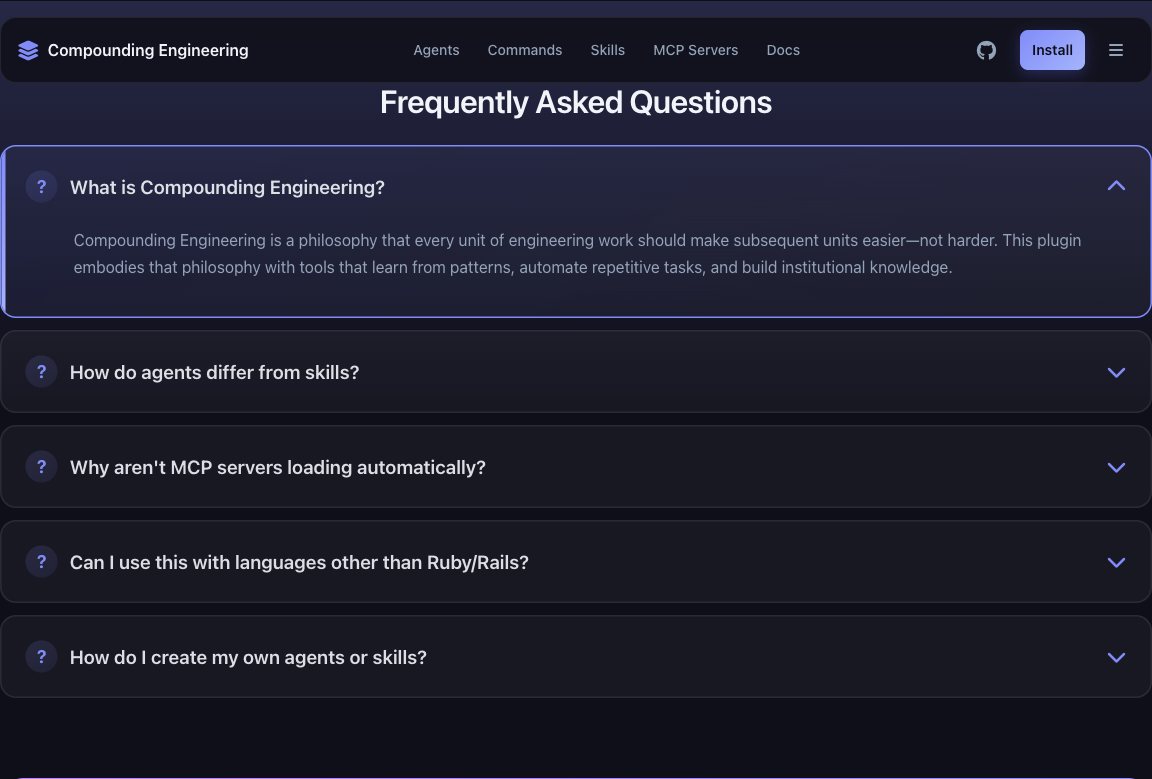Expand the MCP servers loading question chevron
The width and height of the screenshot is (1152, 779).
pyautogui.click(x=1116, y=467)
